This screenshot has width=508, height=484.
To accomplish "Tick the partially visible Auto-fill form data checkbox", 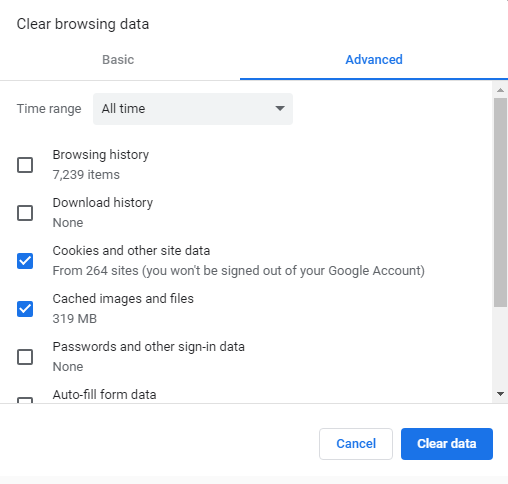I will 25,400.
